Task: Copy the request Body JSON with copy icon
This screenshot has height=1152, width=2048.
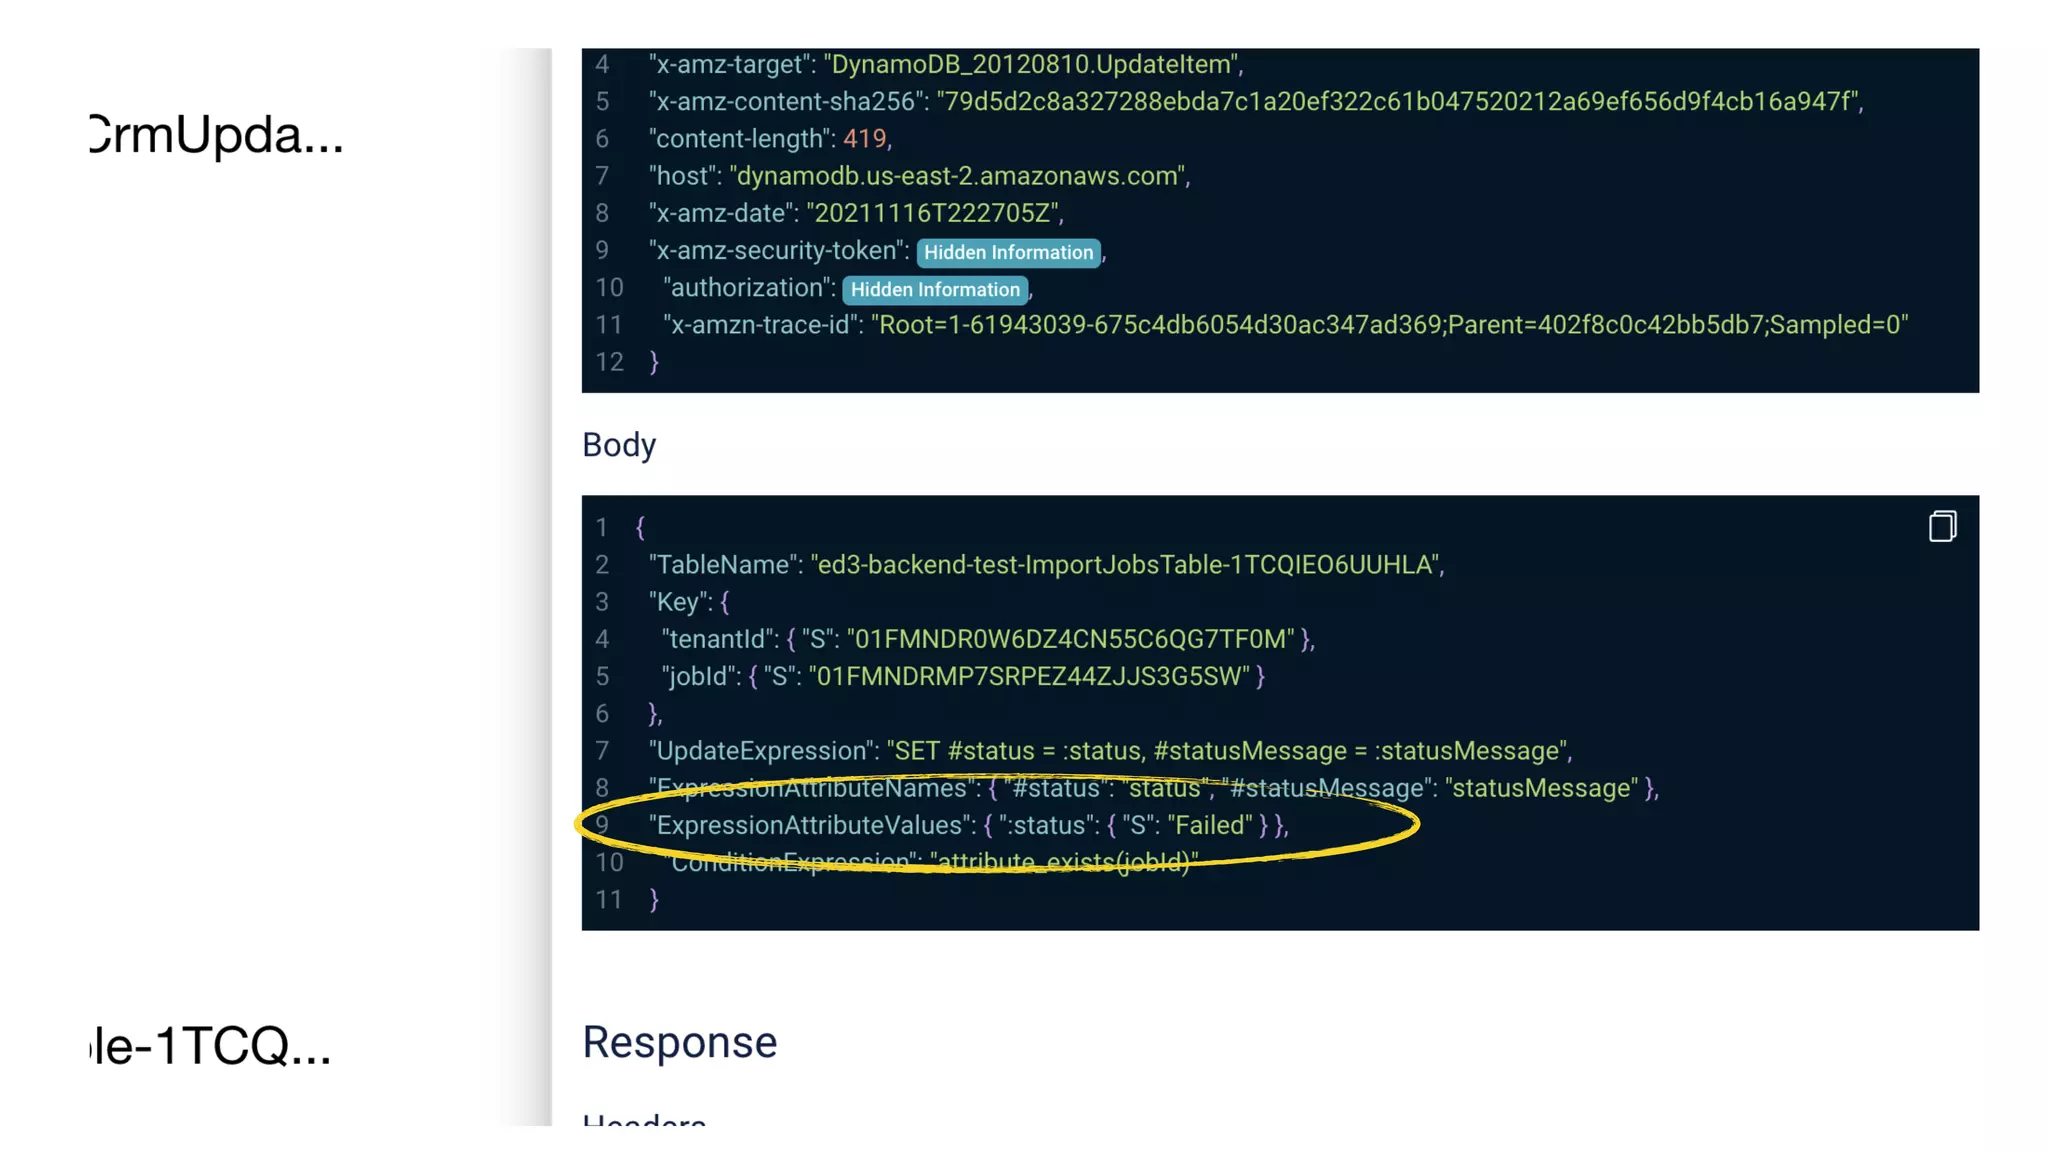Action: pos(1942,526)
